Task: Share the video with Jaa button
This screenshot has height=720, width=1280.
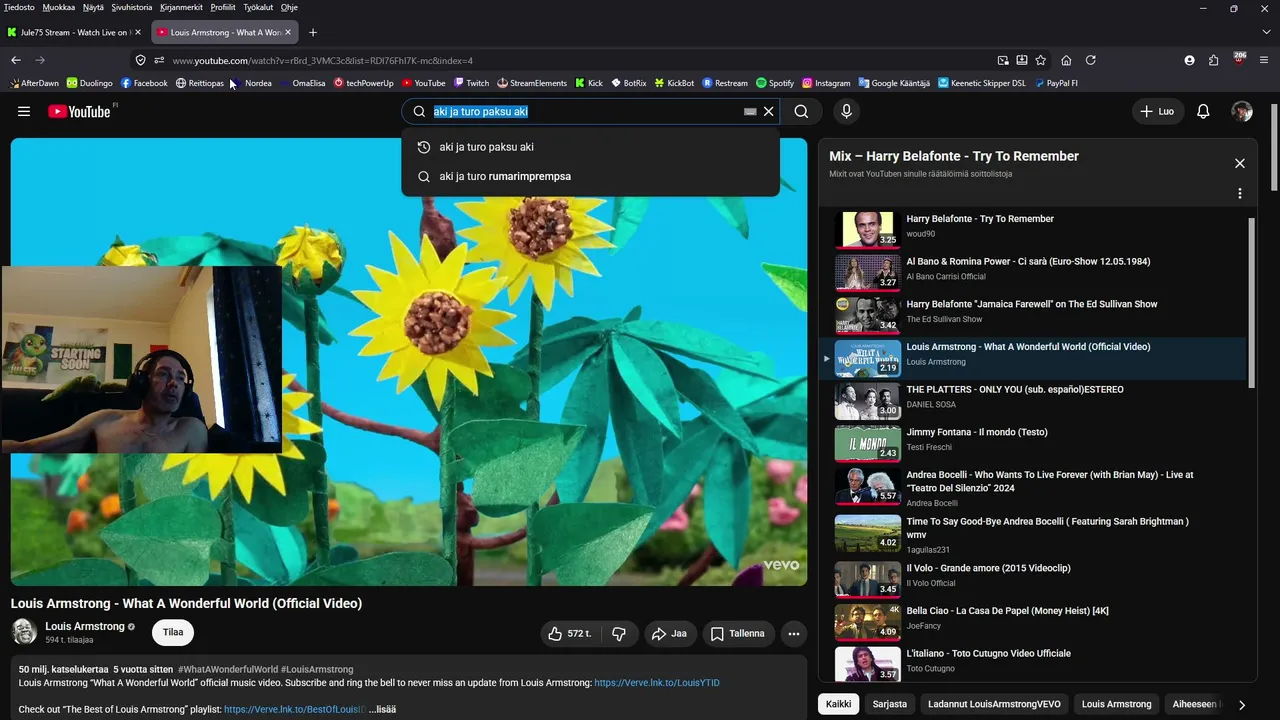Action: [x=669, y=633]
